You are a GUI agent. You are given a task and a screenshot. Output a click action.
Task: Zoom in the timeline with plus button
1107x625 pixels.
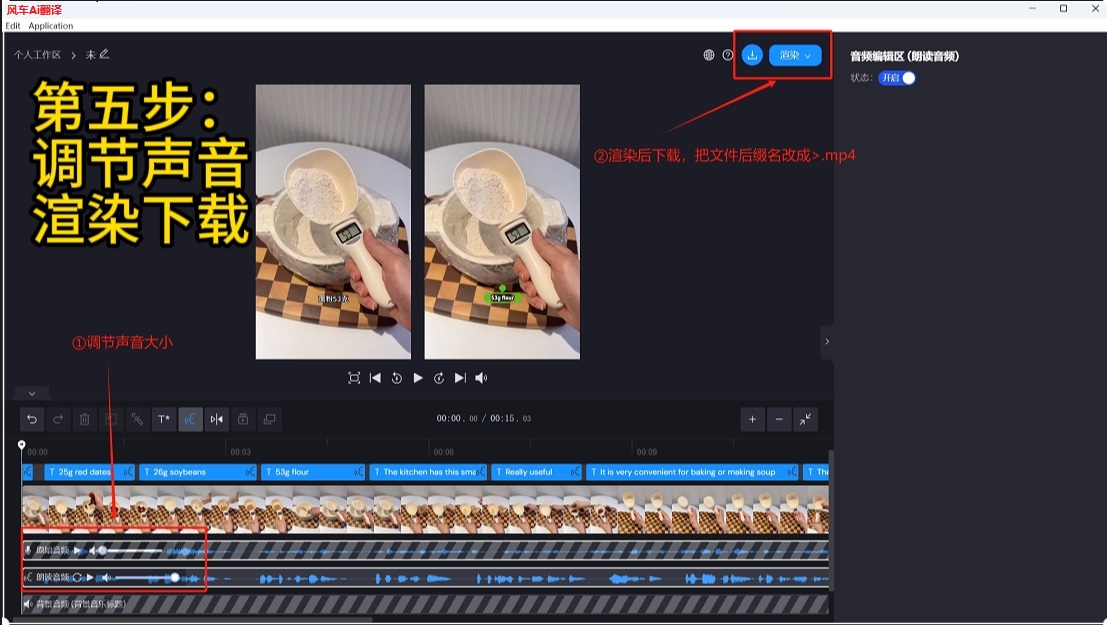(752, 419)
